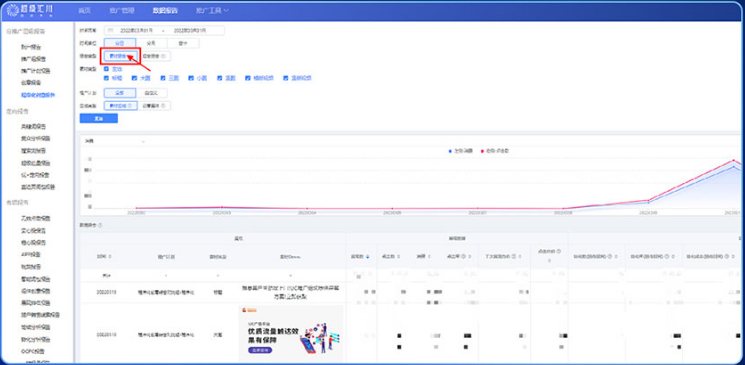Uncheck the 竖版视频 checkbox
745x365 pixels.
(x=286, y=78)
